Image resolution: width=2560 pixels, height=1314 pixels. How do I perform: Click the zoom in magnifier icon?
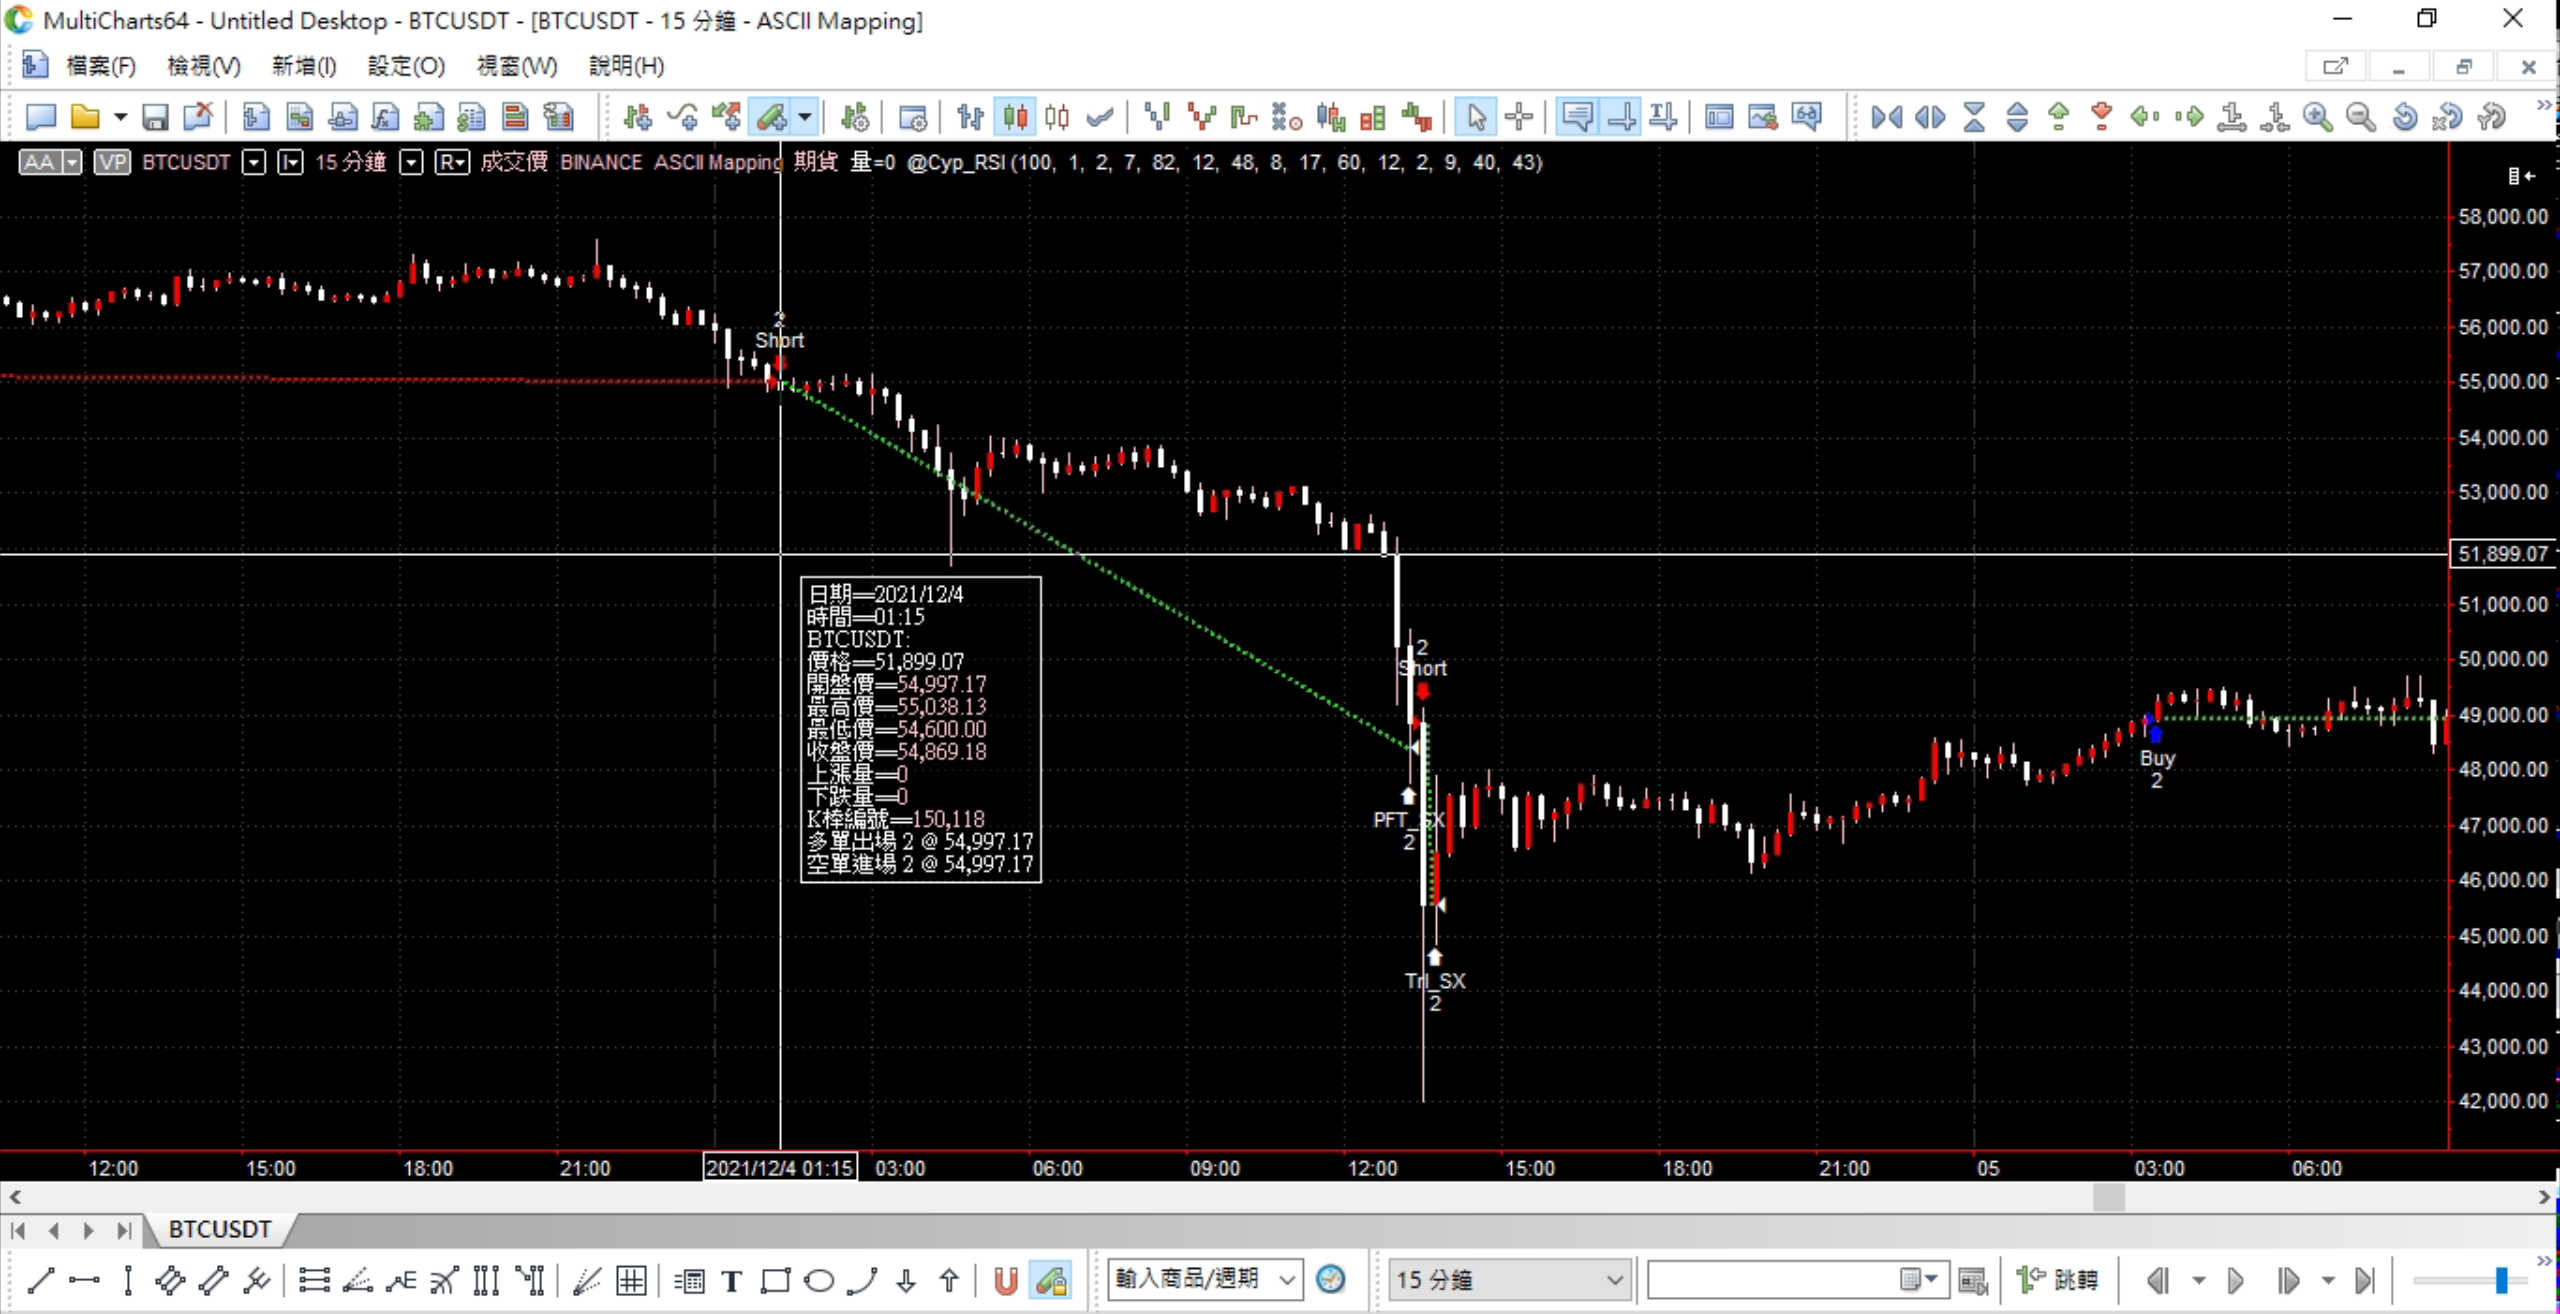(x=2317, y=118)
